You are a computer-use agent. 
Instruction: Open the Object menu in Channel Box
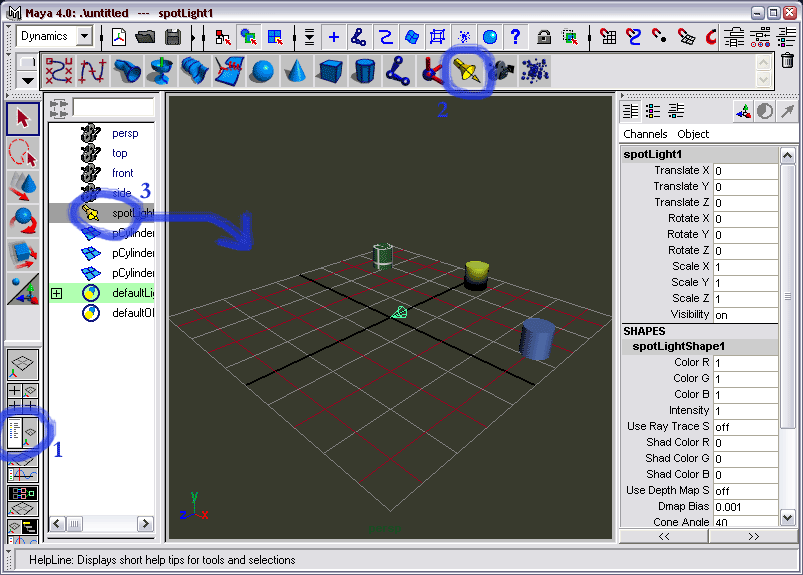click(x=693, y=134)
